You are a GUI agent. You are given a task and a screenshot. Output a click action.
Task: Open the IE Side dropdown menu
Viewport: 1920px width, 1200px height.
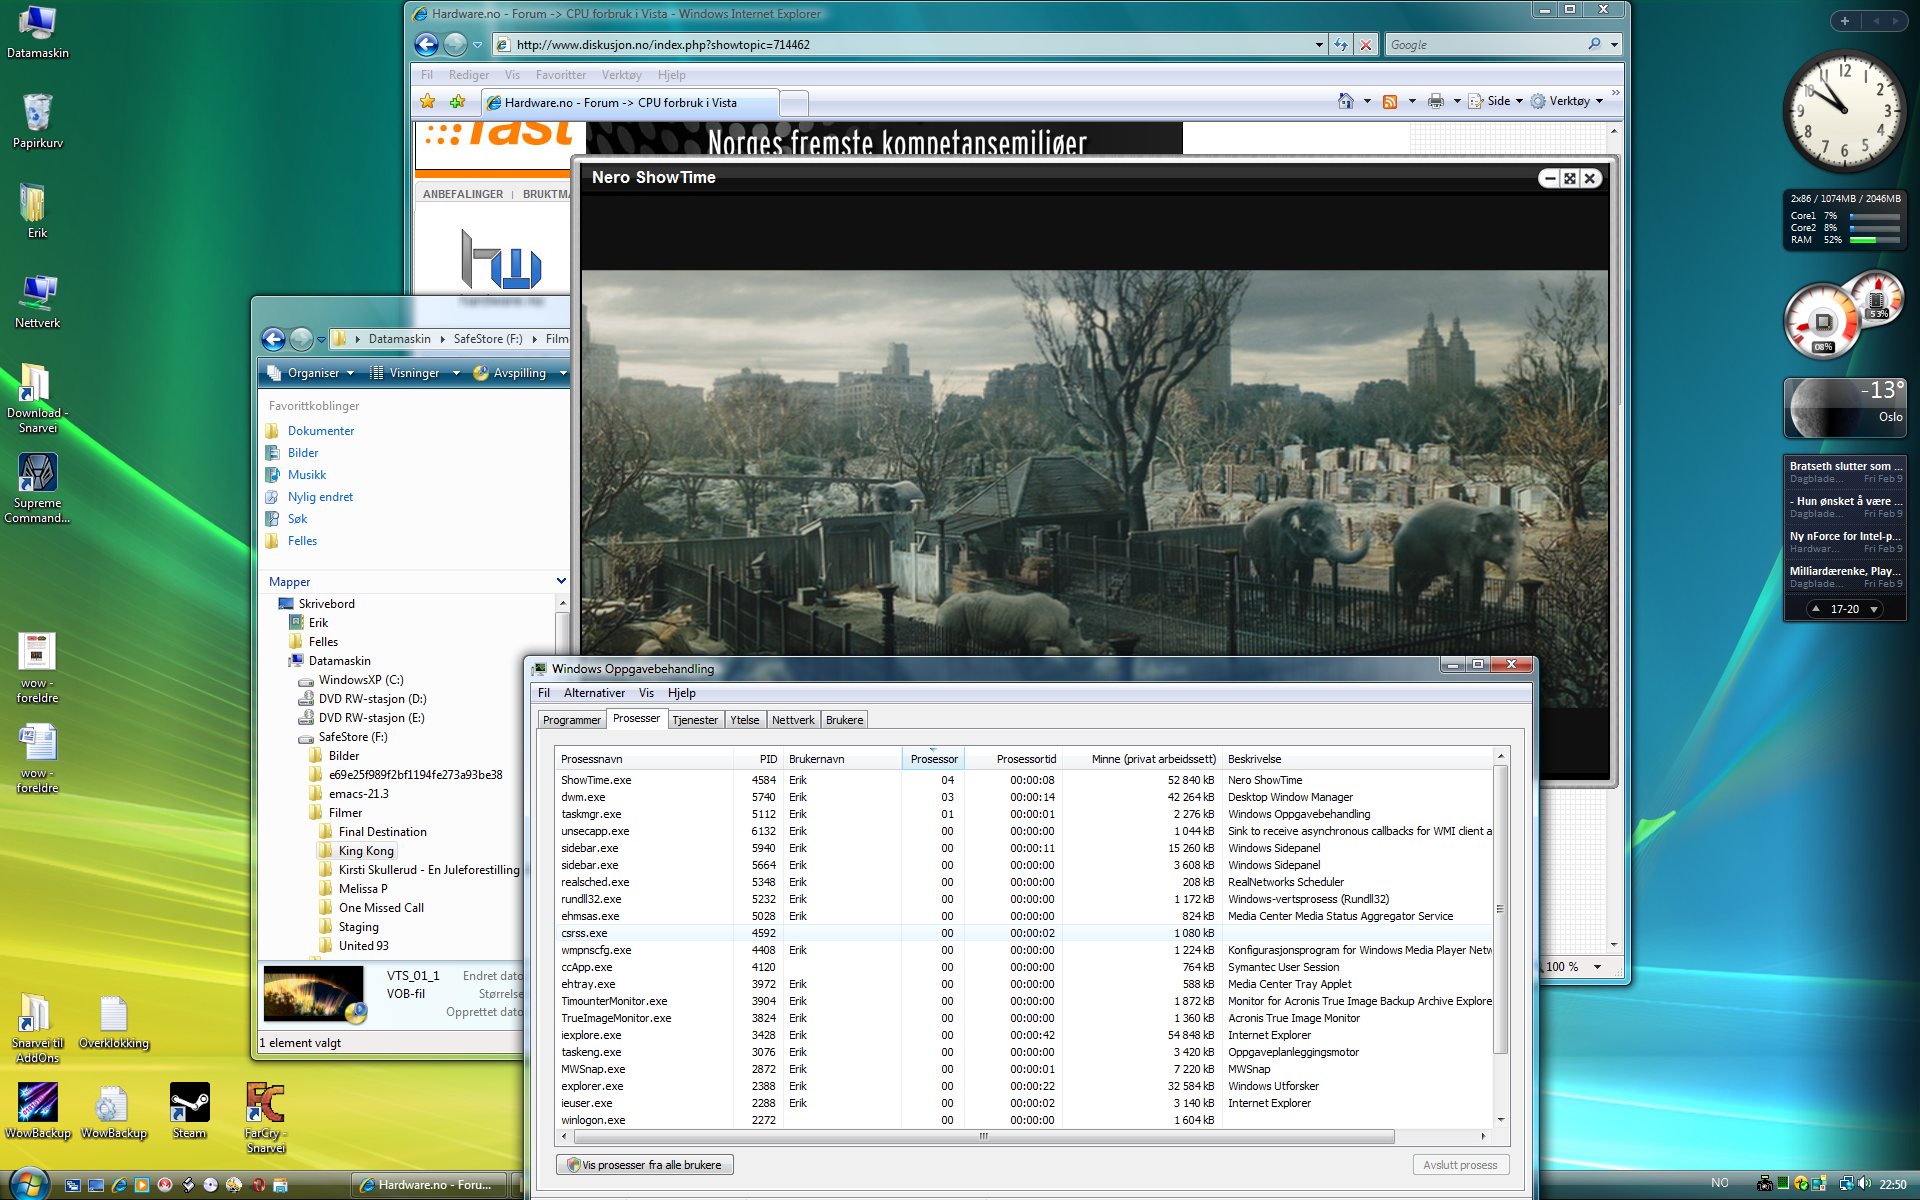pos(1496,101)
